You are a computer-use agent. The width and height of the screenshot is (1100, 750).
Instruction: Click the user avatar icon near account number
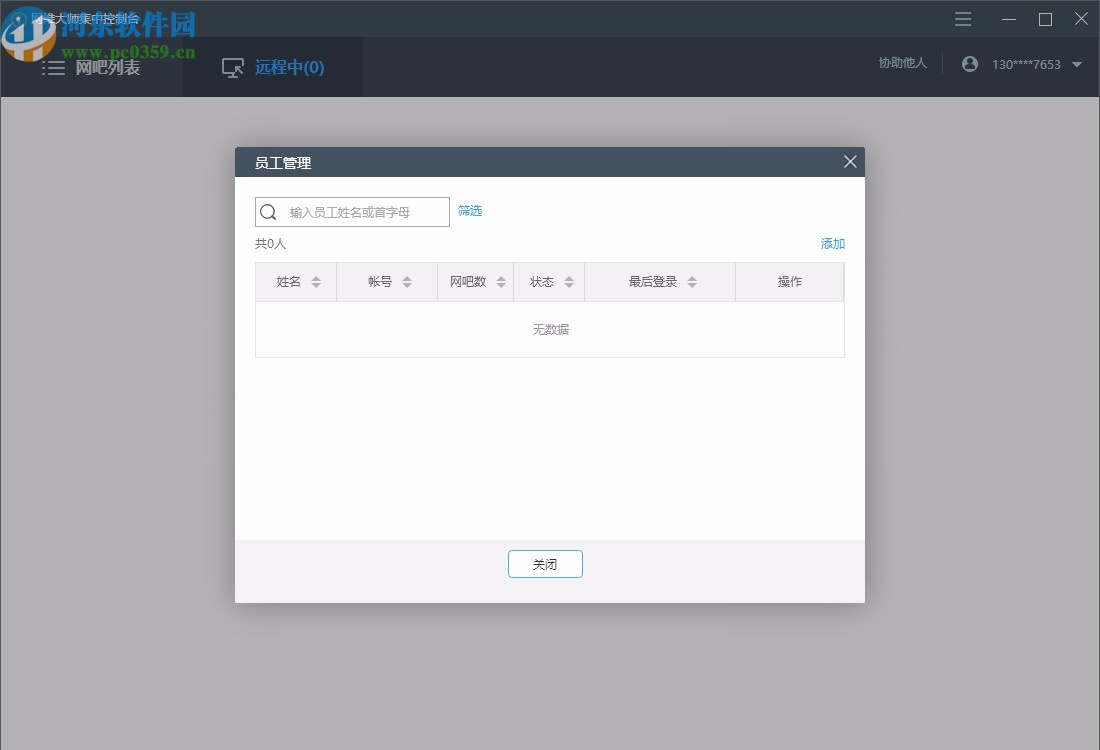coord(969,63)
